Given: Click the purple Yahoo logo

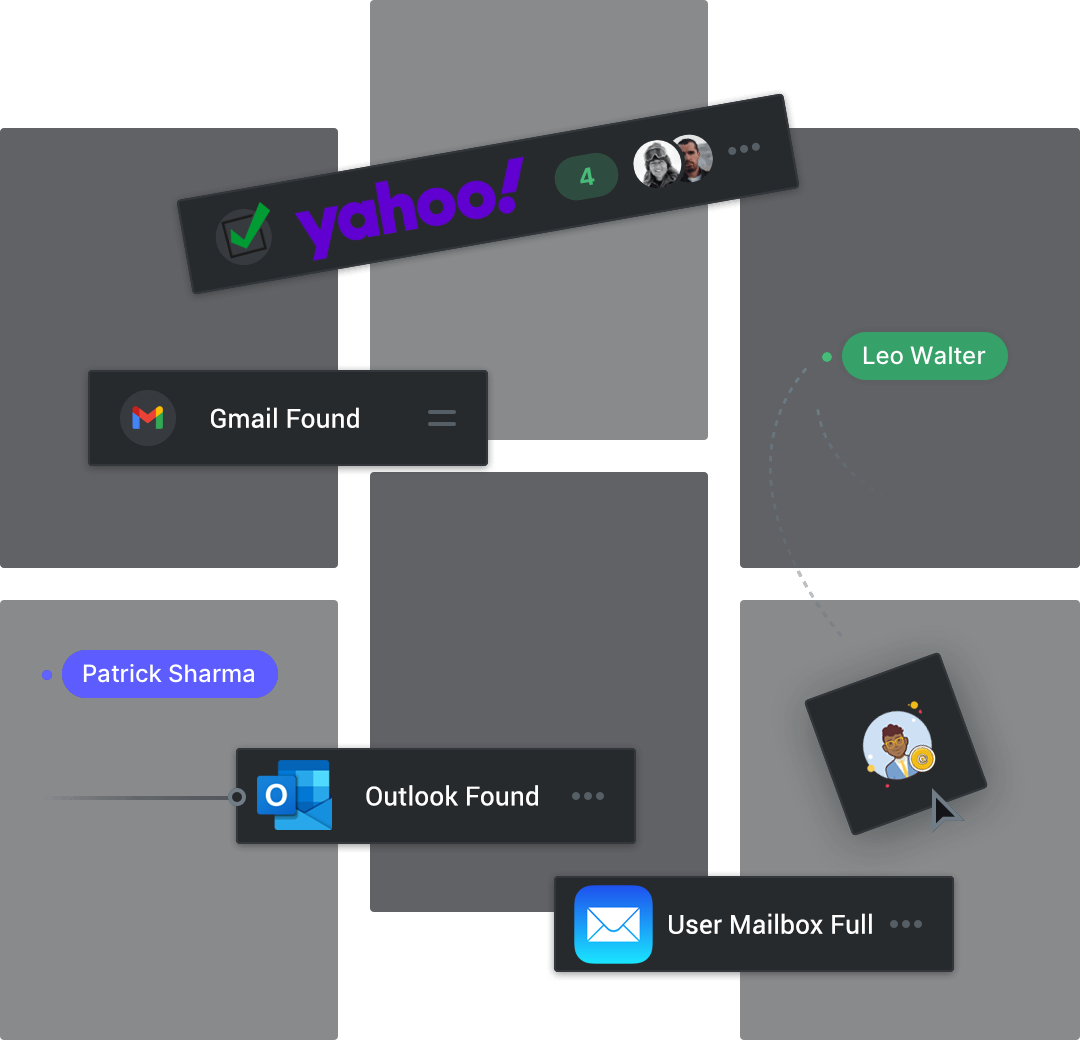Looking at the screenshot, I should 410,209.
